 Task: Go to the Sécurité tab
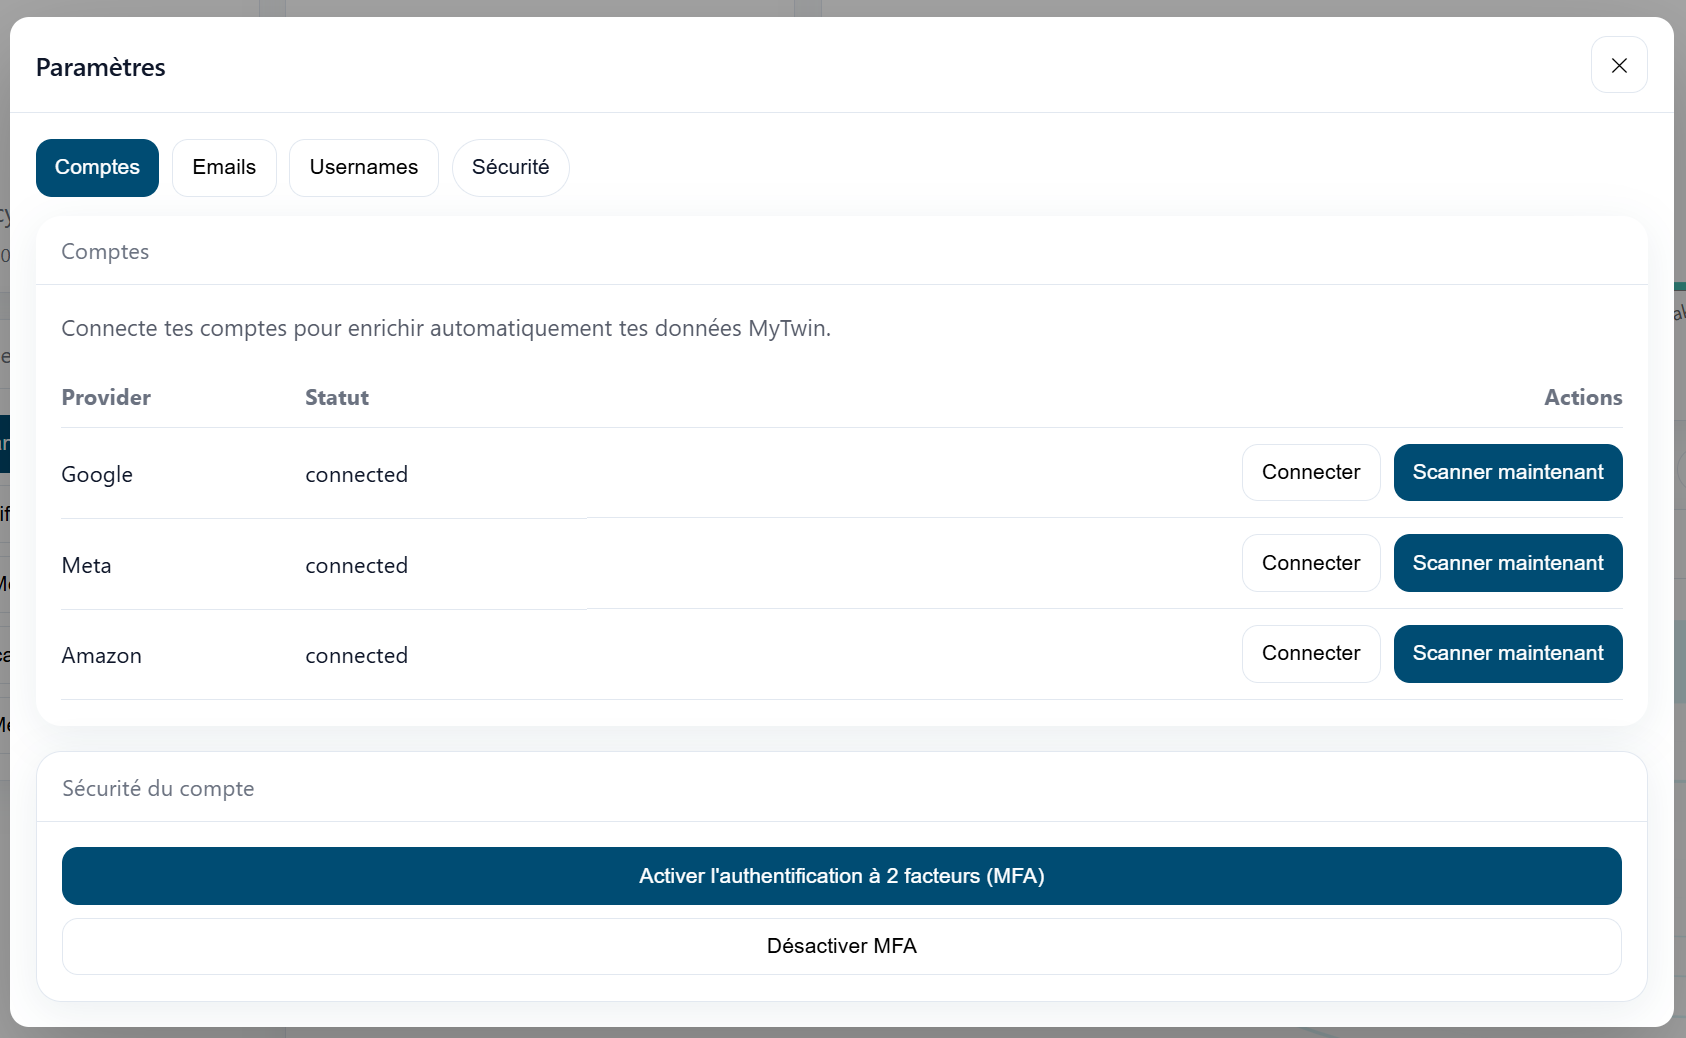coord(510,167)
